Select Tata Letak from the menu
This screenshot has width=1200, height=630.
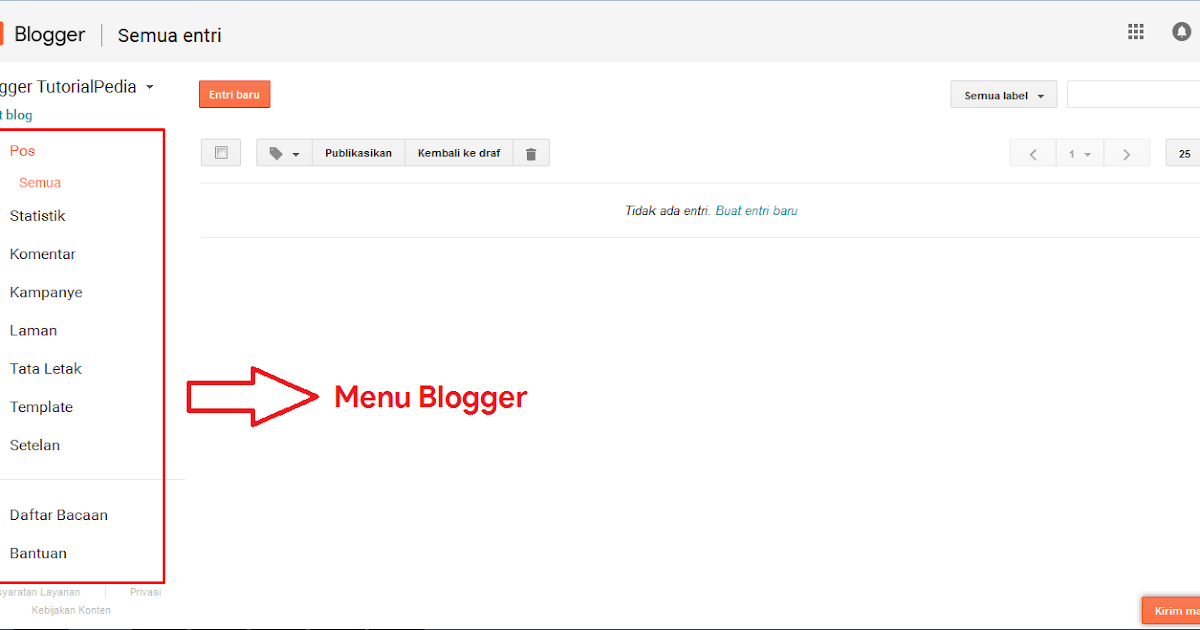click(x=45, y=368)
